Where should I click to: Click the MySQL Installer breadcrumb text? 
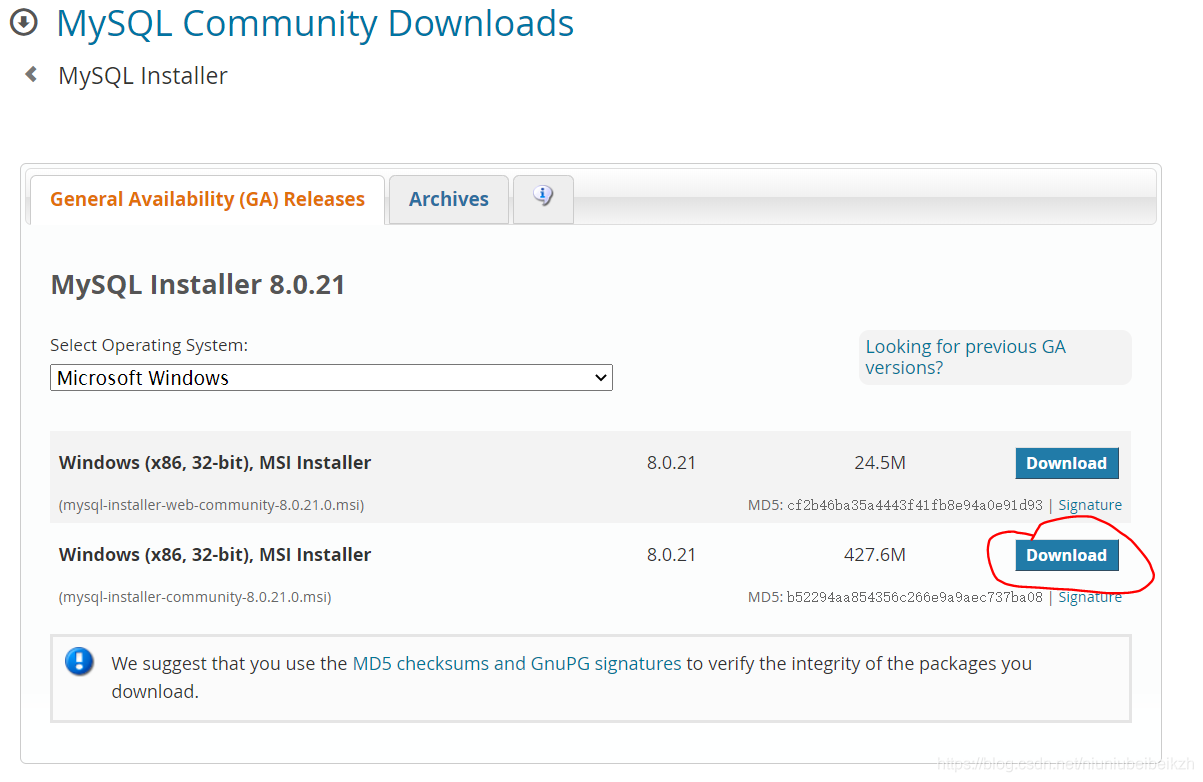pos(143,76)
